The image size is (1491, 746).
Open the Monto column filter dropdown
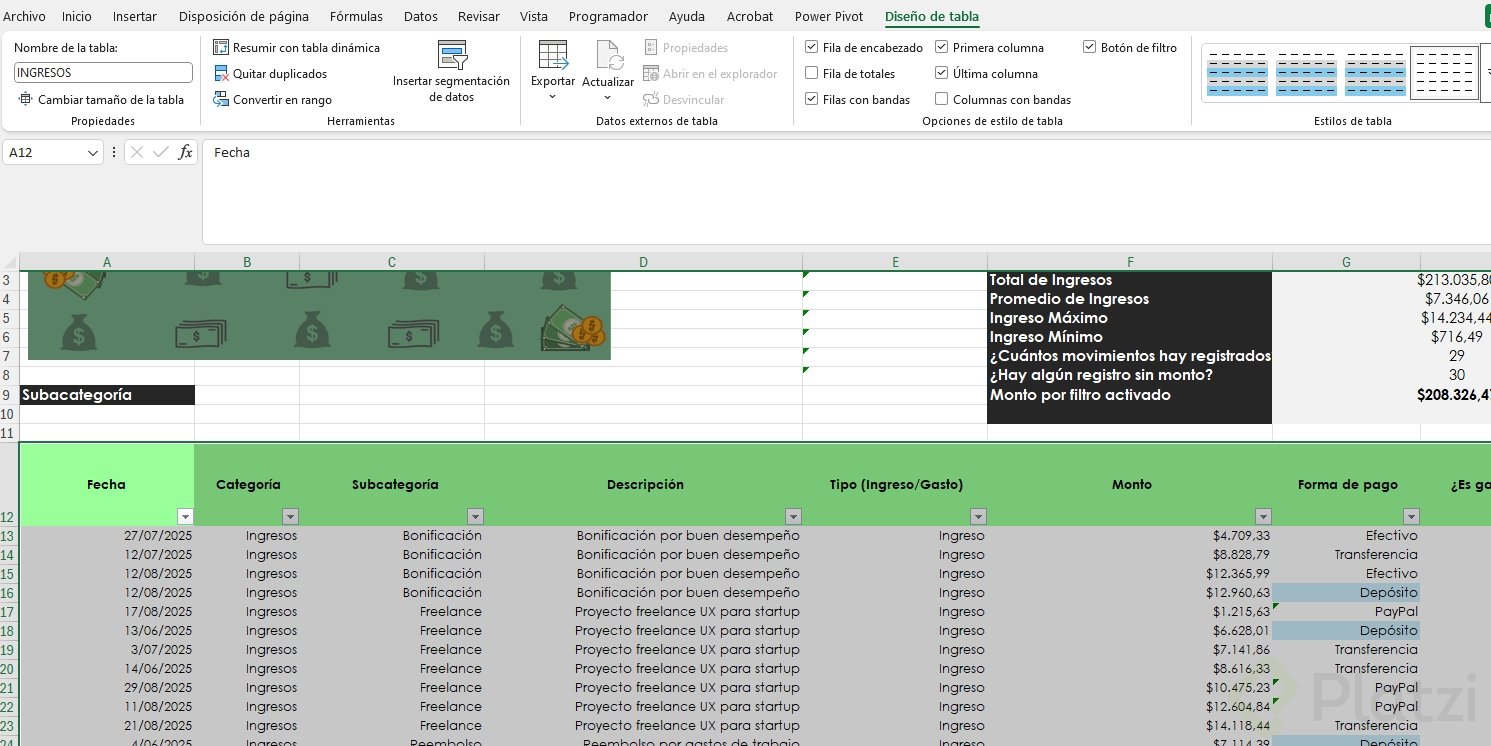click(1263, 517)
